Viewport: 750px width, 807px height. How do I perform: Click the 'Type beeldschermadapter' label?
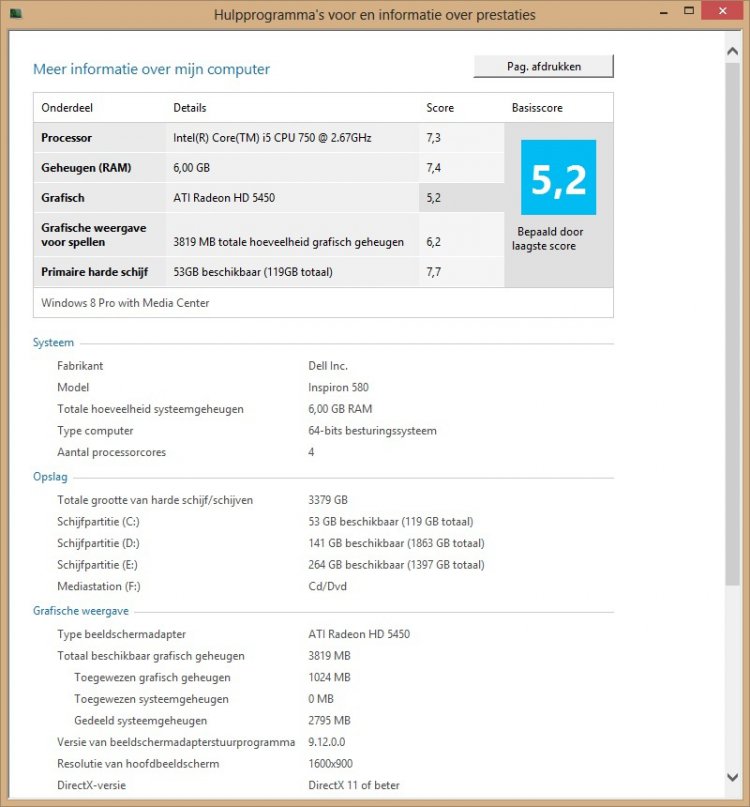click(121, 635)
